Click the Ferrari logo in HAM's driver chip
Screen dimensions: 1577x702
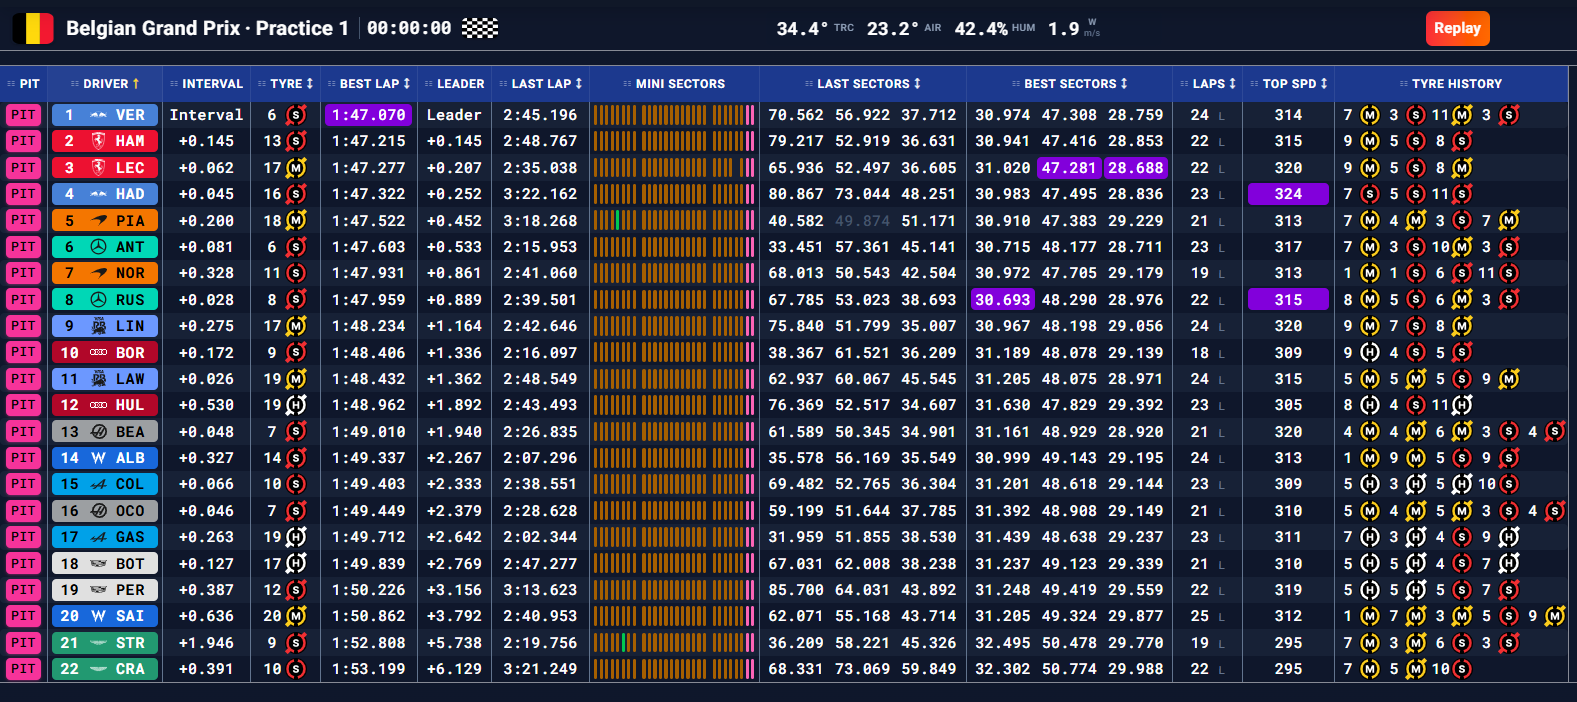point(98,141)
